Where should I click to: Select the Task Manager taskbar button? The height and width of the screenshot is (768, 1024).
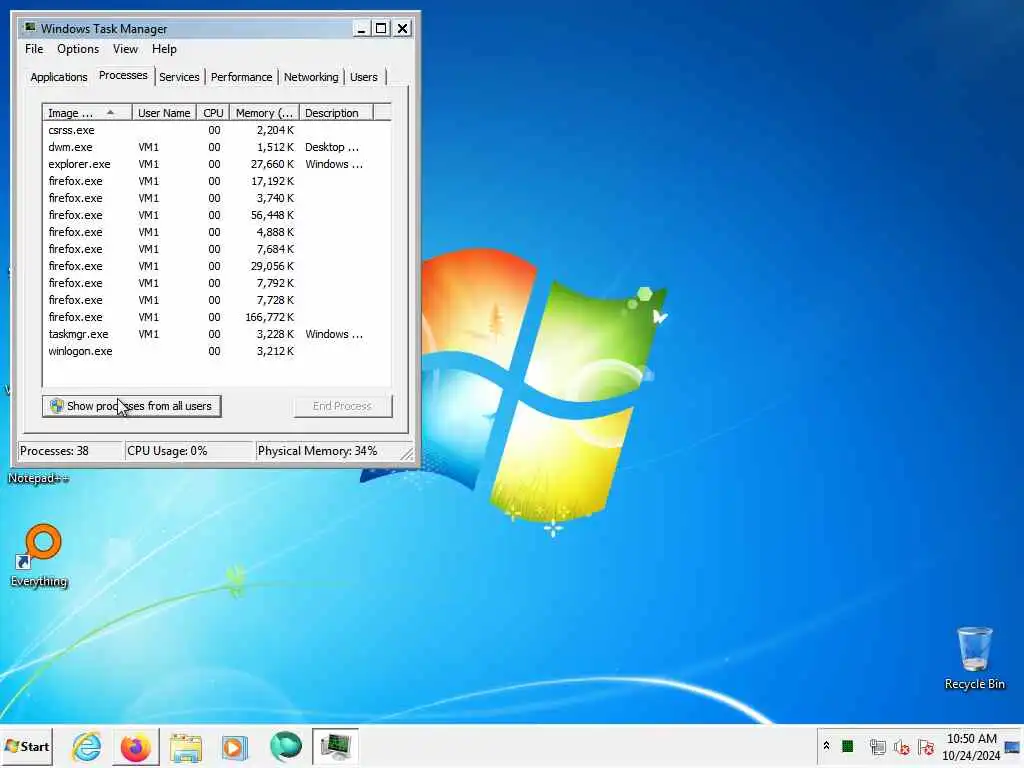(x=335, y=746)
